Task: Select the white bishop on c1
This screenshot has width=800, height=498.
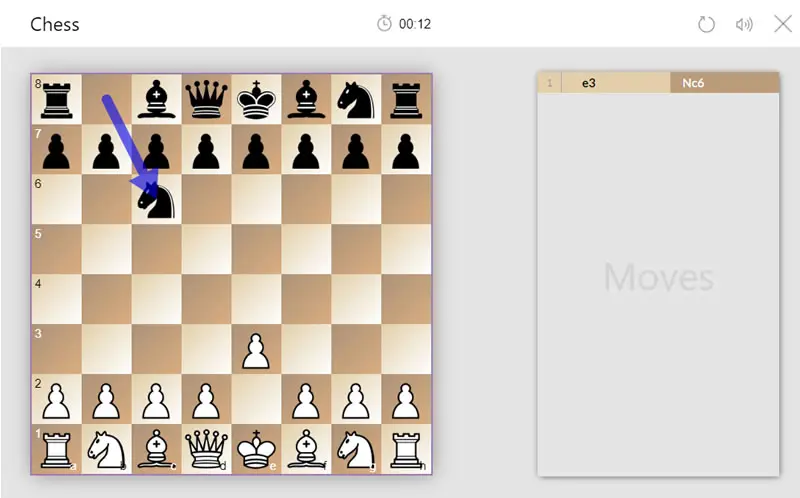Action: (x=156, y=450)
